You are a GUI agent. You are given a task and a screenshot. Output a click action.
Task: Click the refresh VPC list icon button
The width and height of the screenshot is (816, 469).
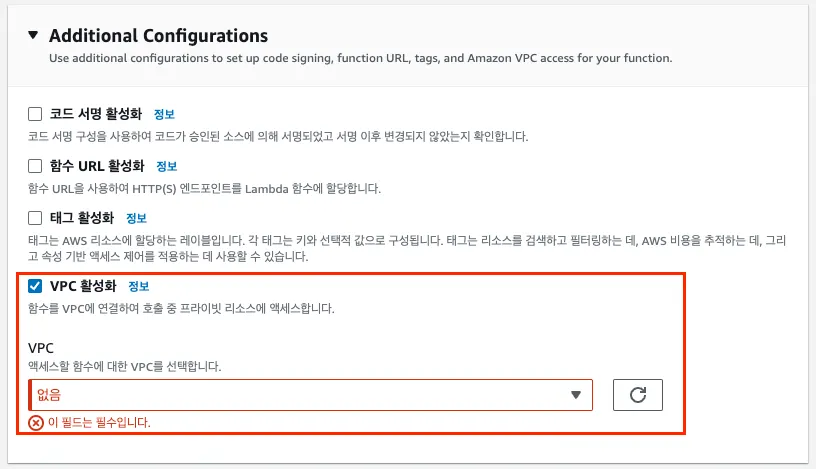pos(637,395)
